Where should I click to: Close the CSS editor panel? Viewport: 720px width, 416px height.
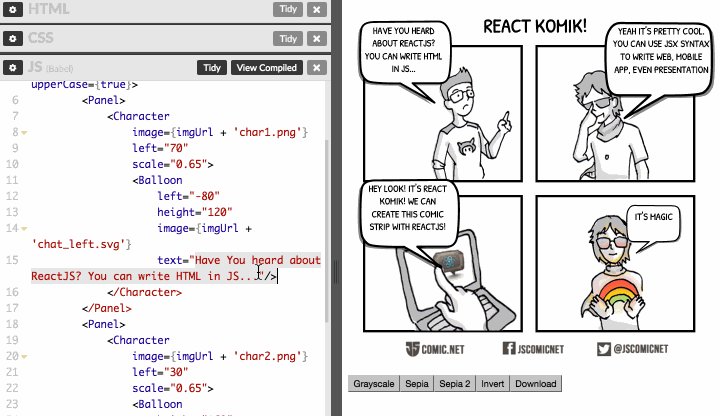[x=316, y=39]
